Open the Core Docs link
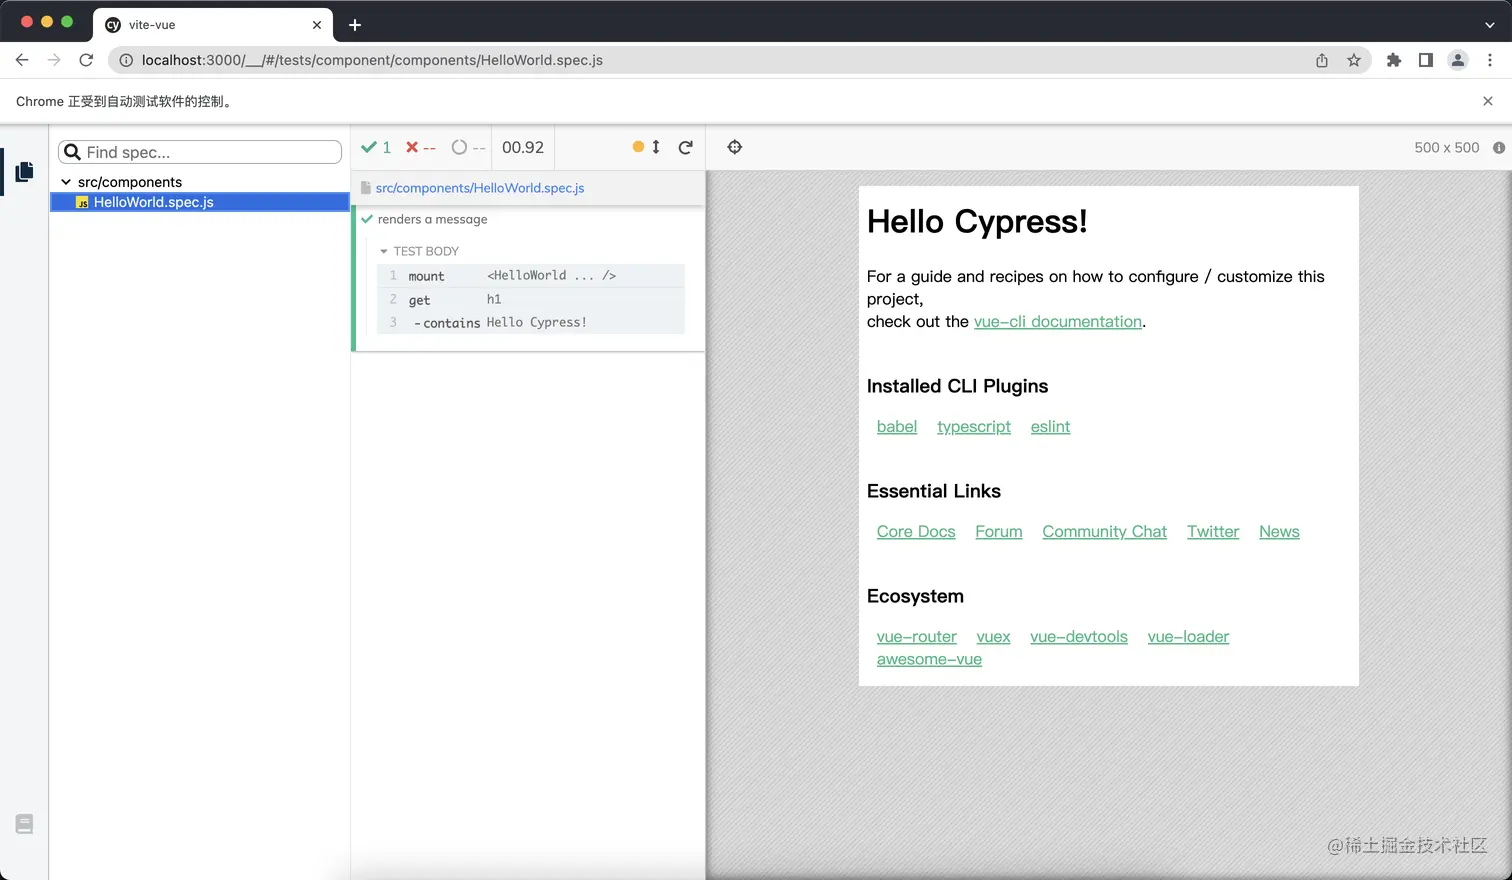 [x=916, y=531]
